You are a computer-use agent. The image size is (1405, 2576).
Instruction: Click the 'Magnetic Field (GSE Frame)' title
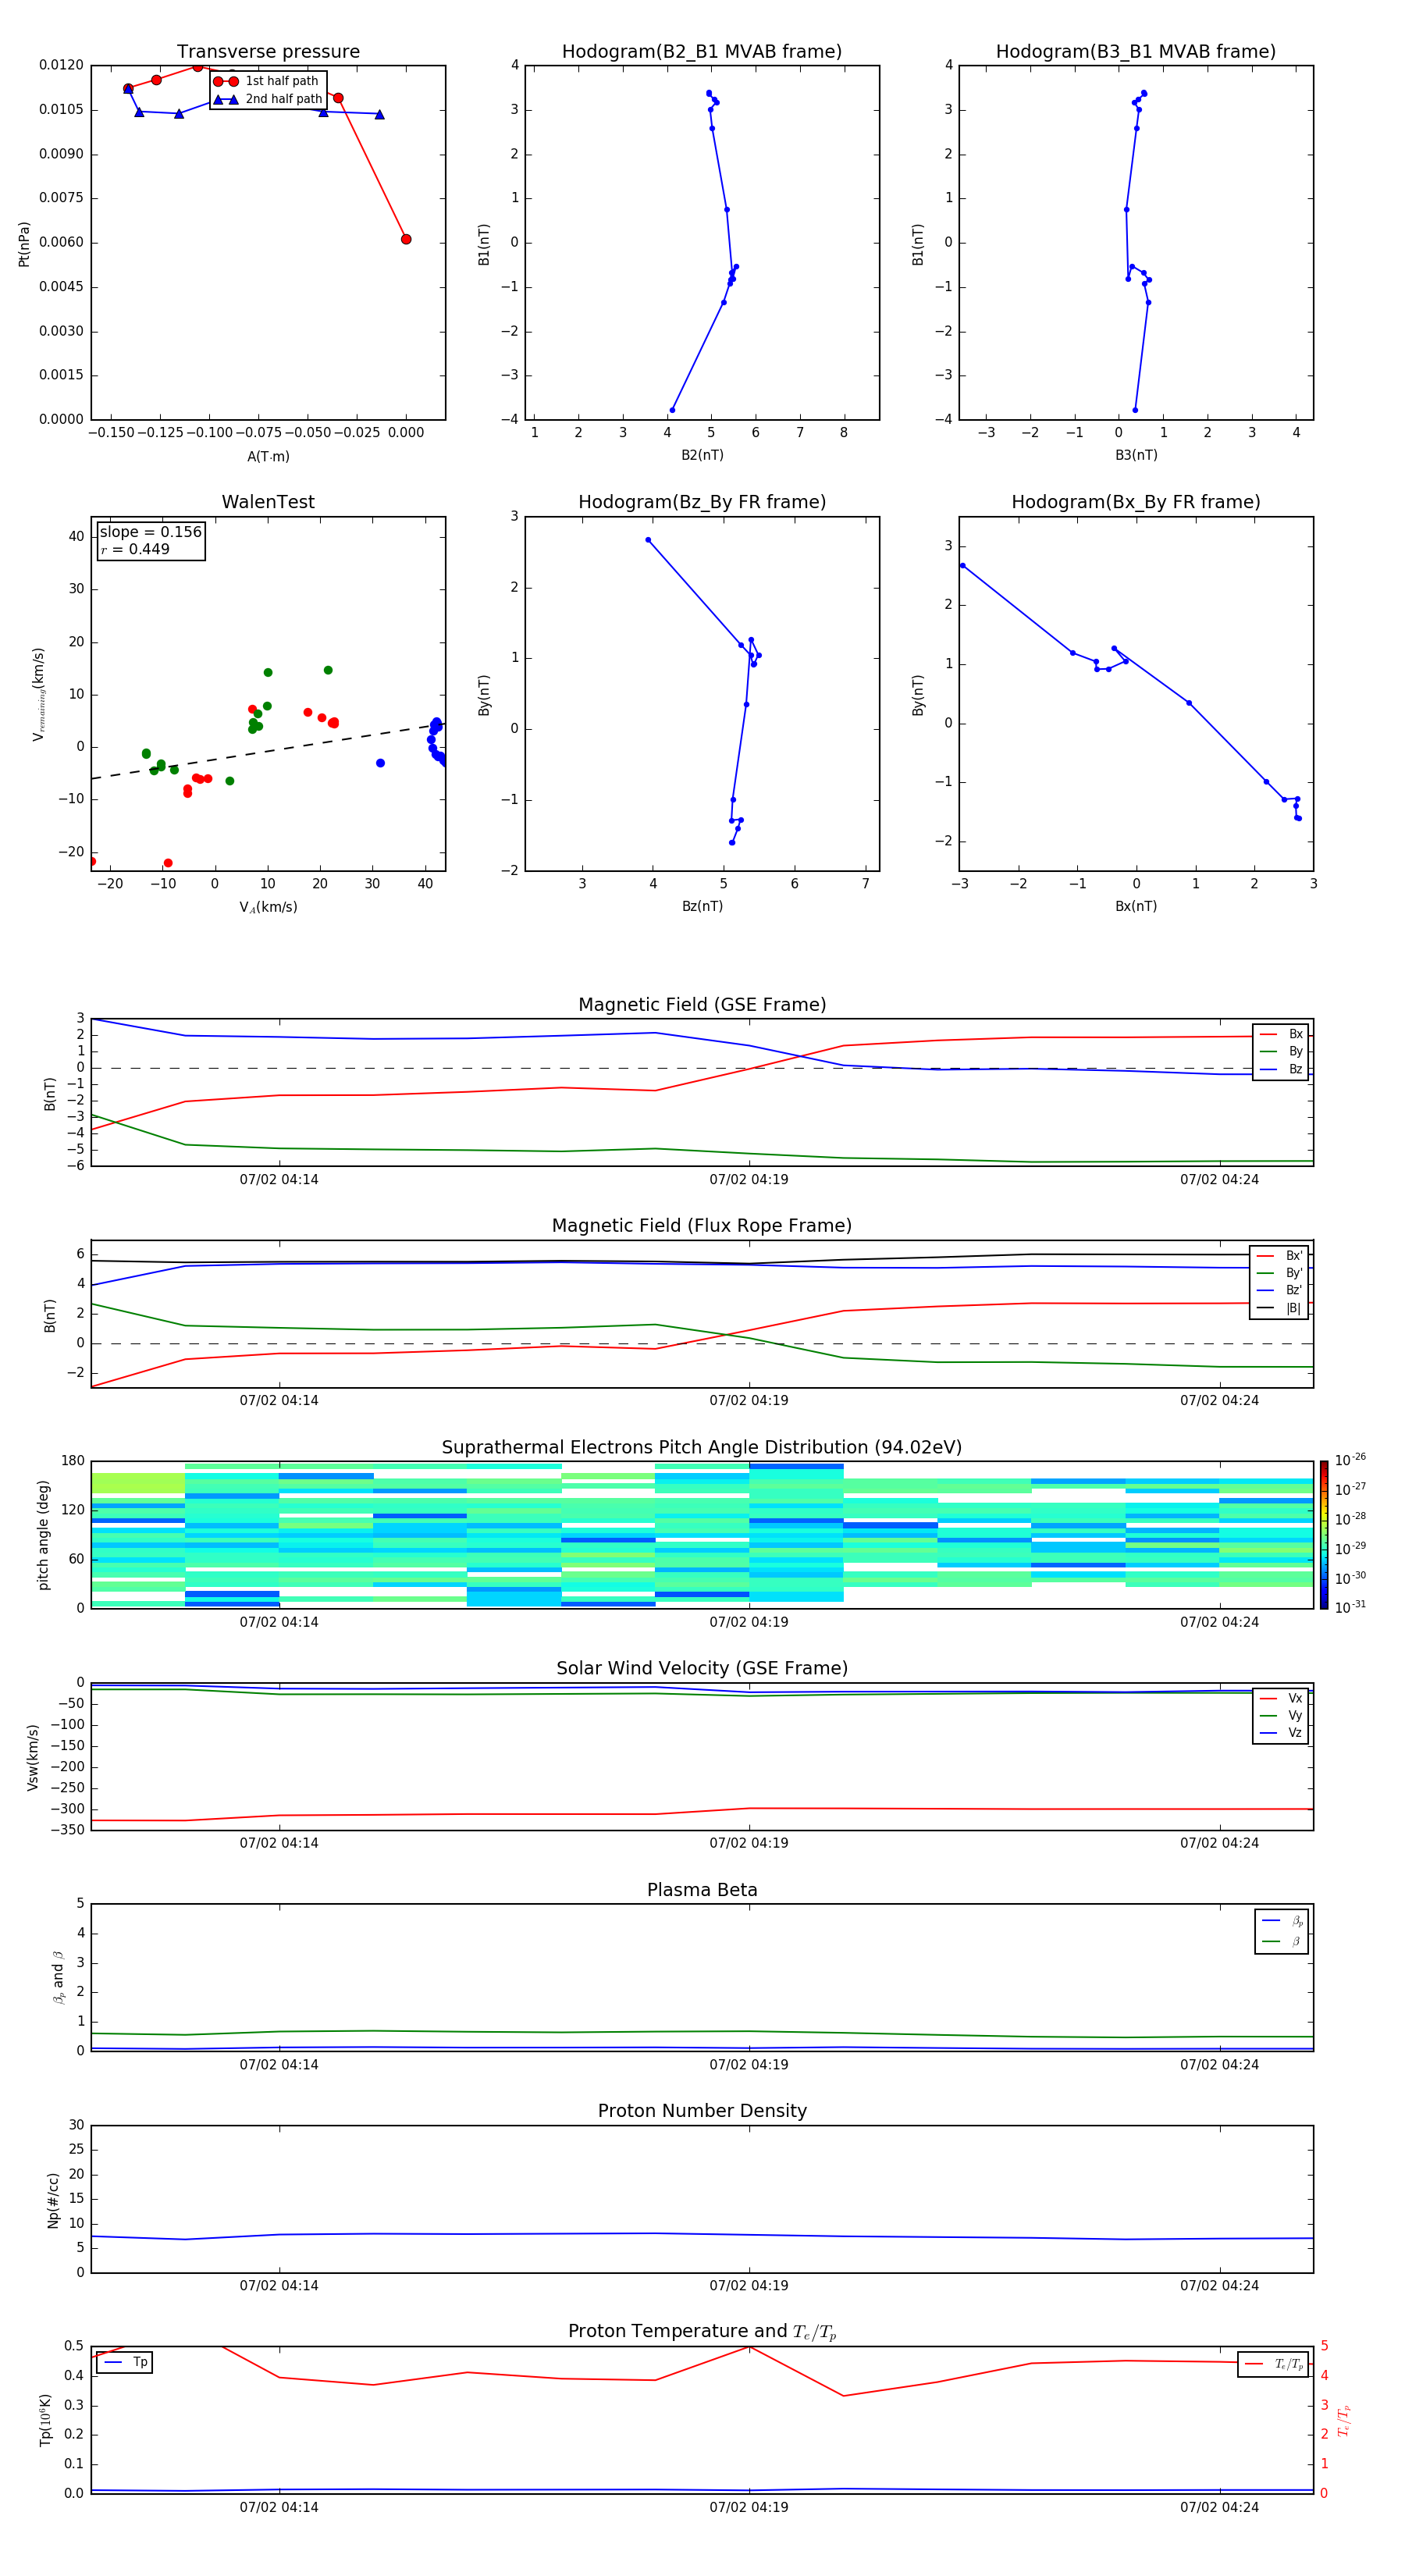(702, 1005)
